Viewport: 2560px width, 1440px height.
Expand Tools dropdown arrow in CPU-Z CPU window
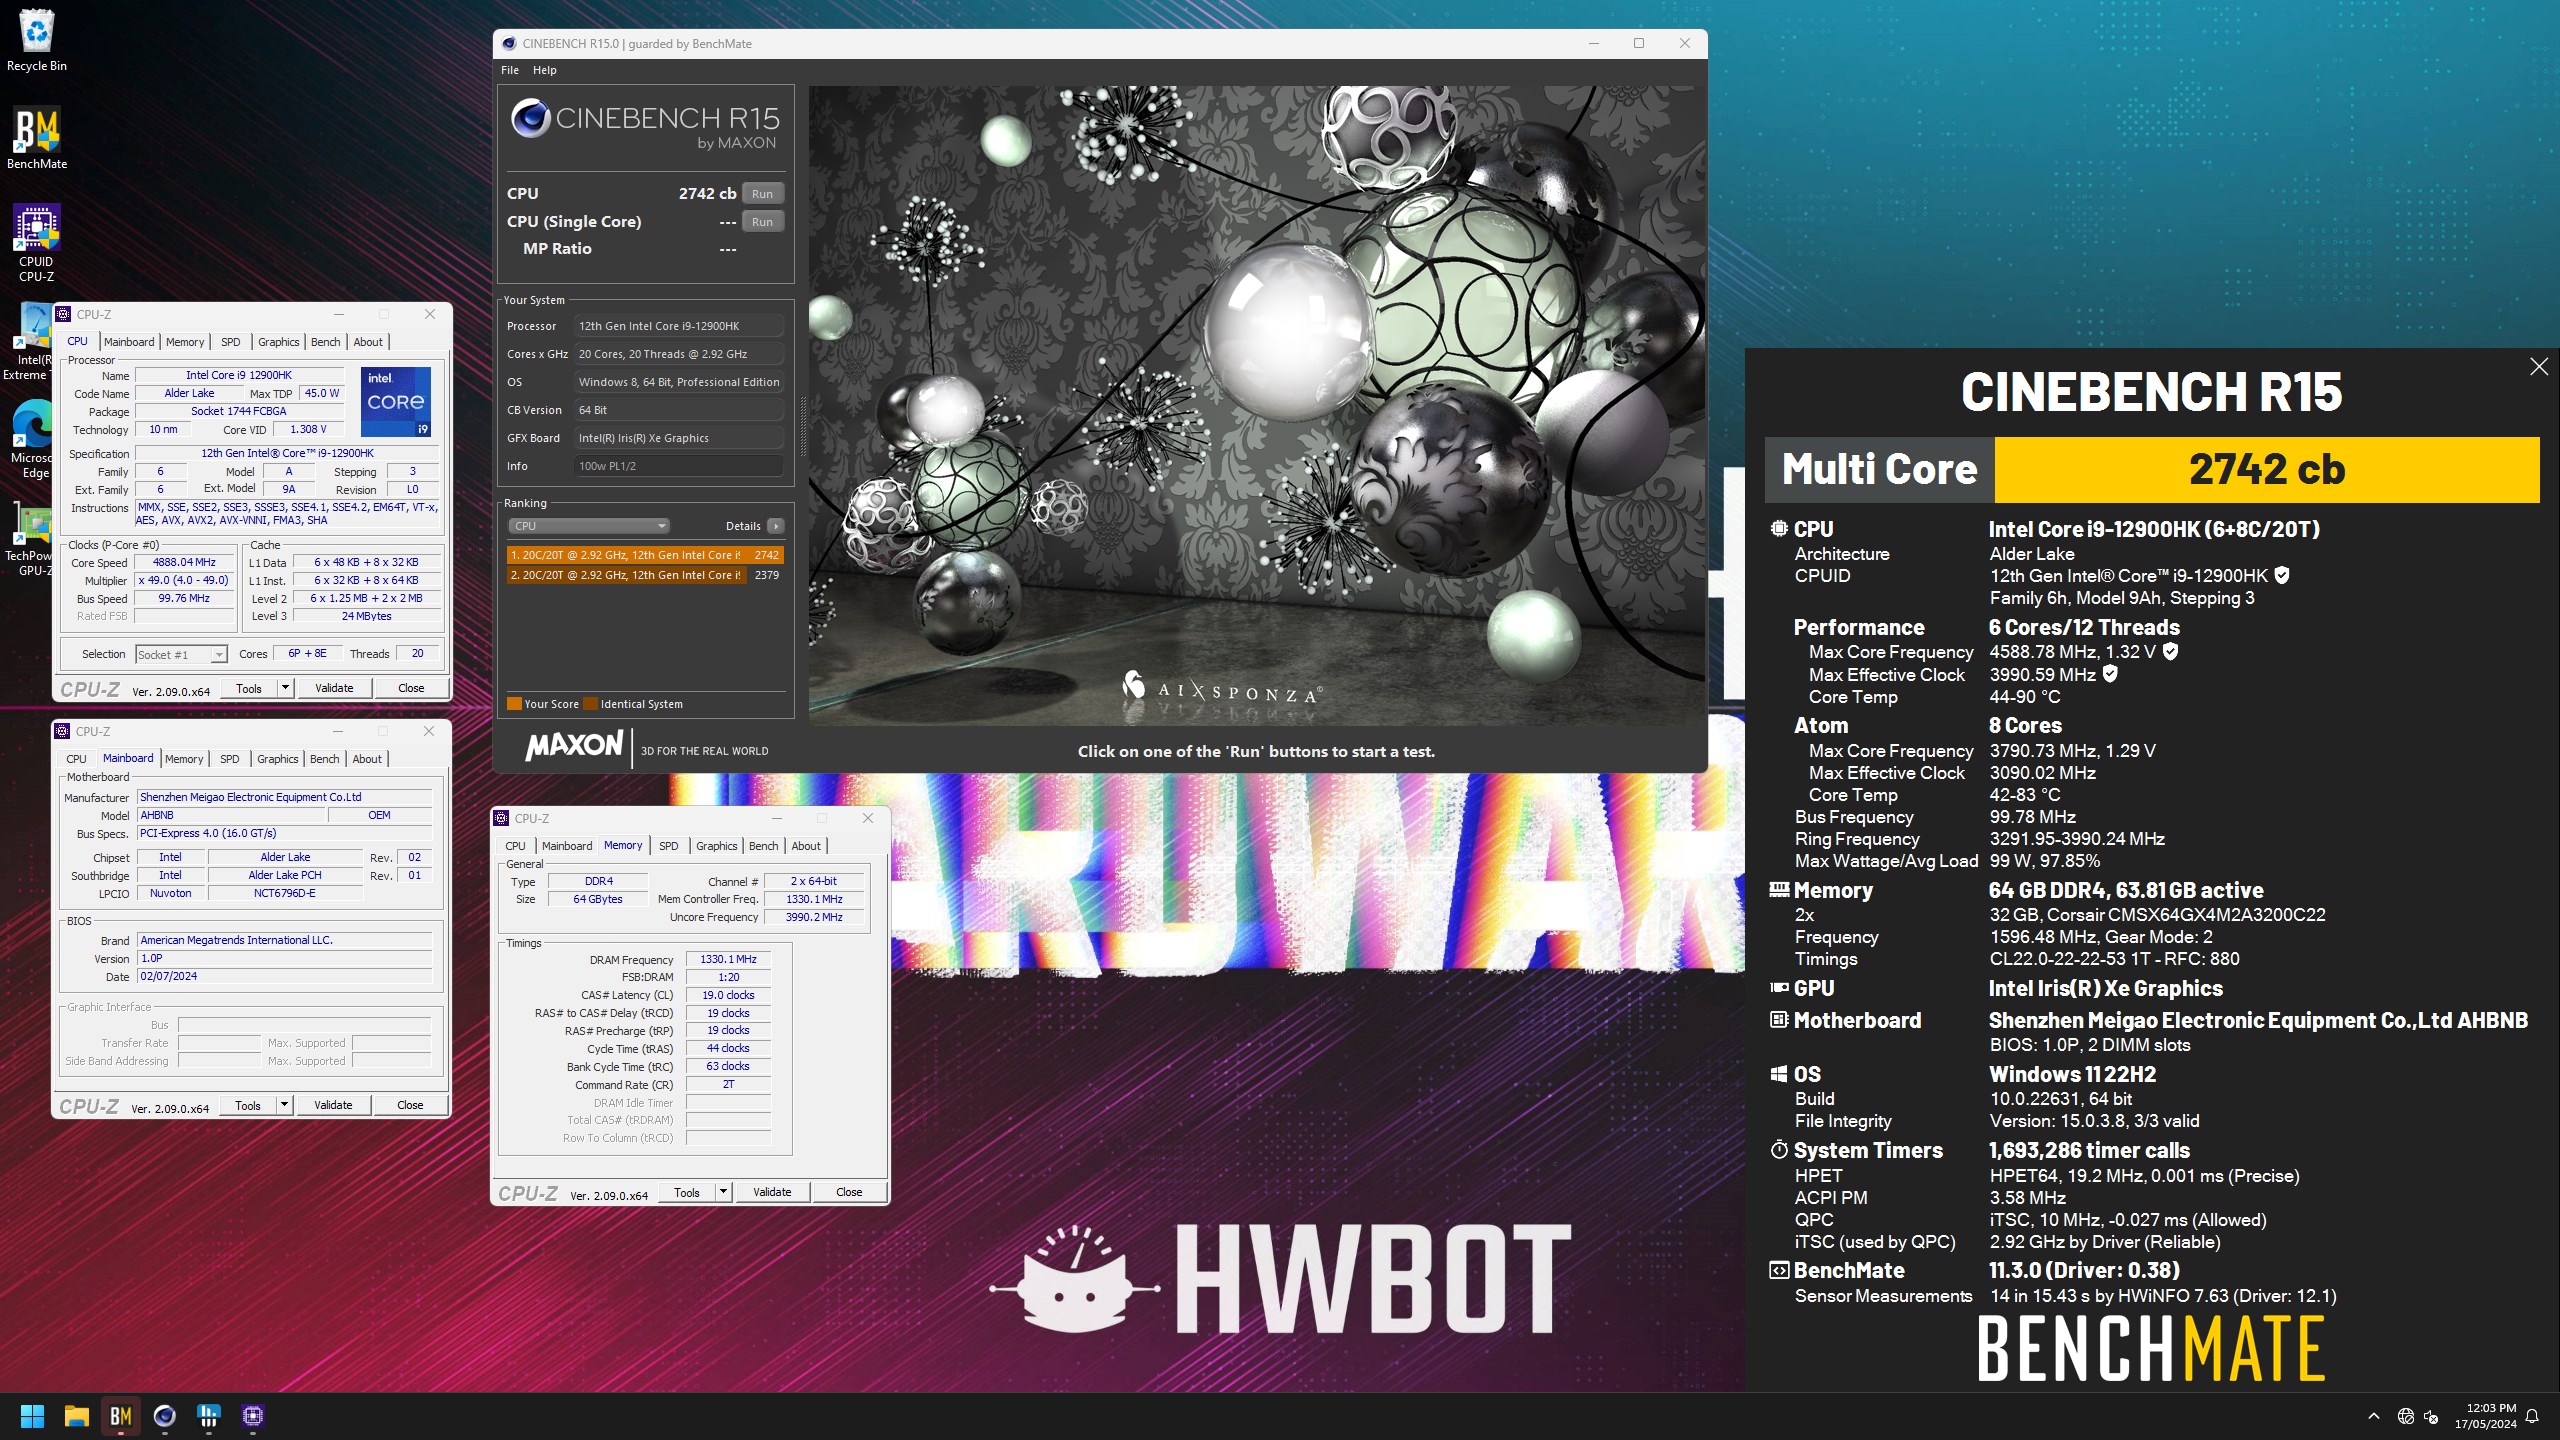click(285, 688)
